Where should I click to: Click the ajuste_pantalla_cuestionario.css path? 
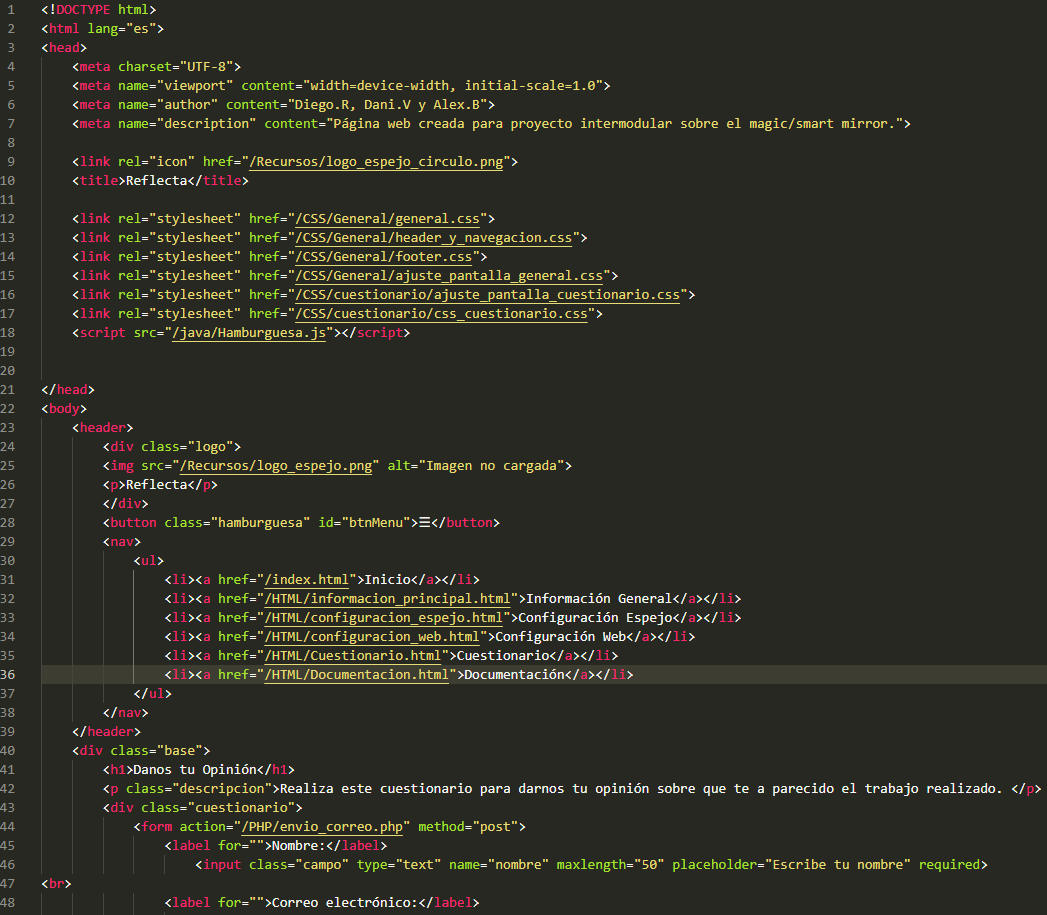(x=487, y=295)
